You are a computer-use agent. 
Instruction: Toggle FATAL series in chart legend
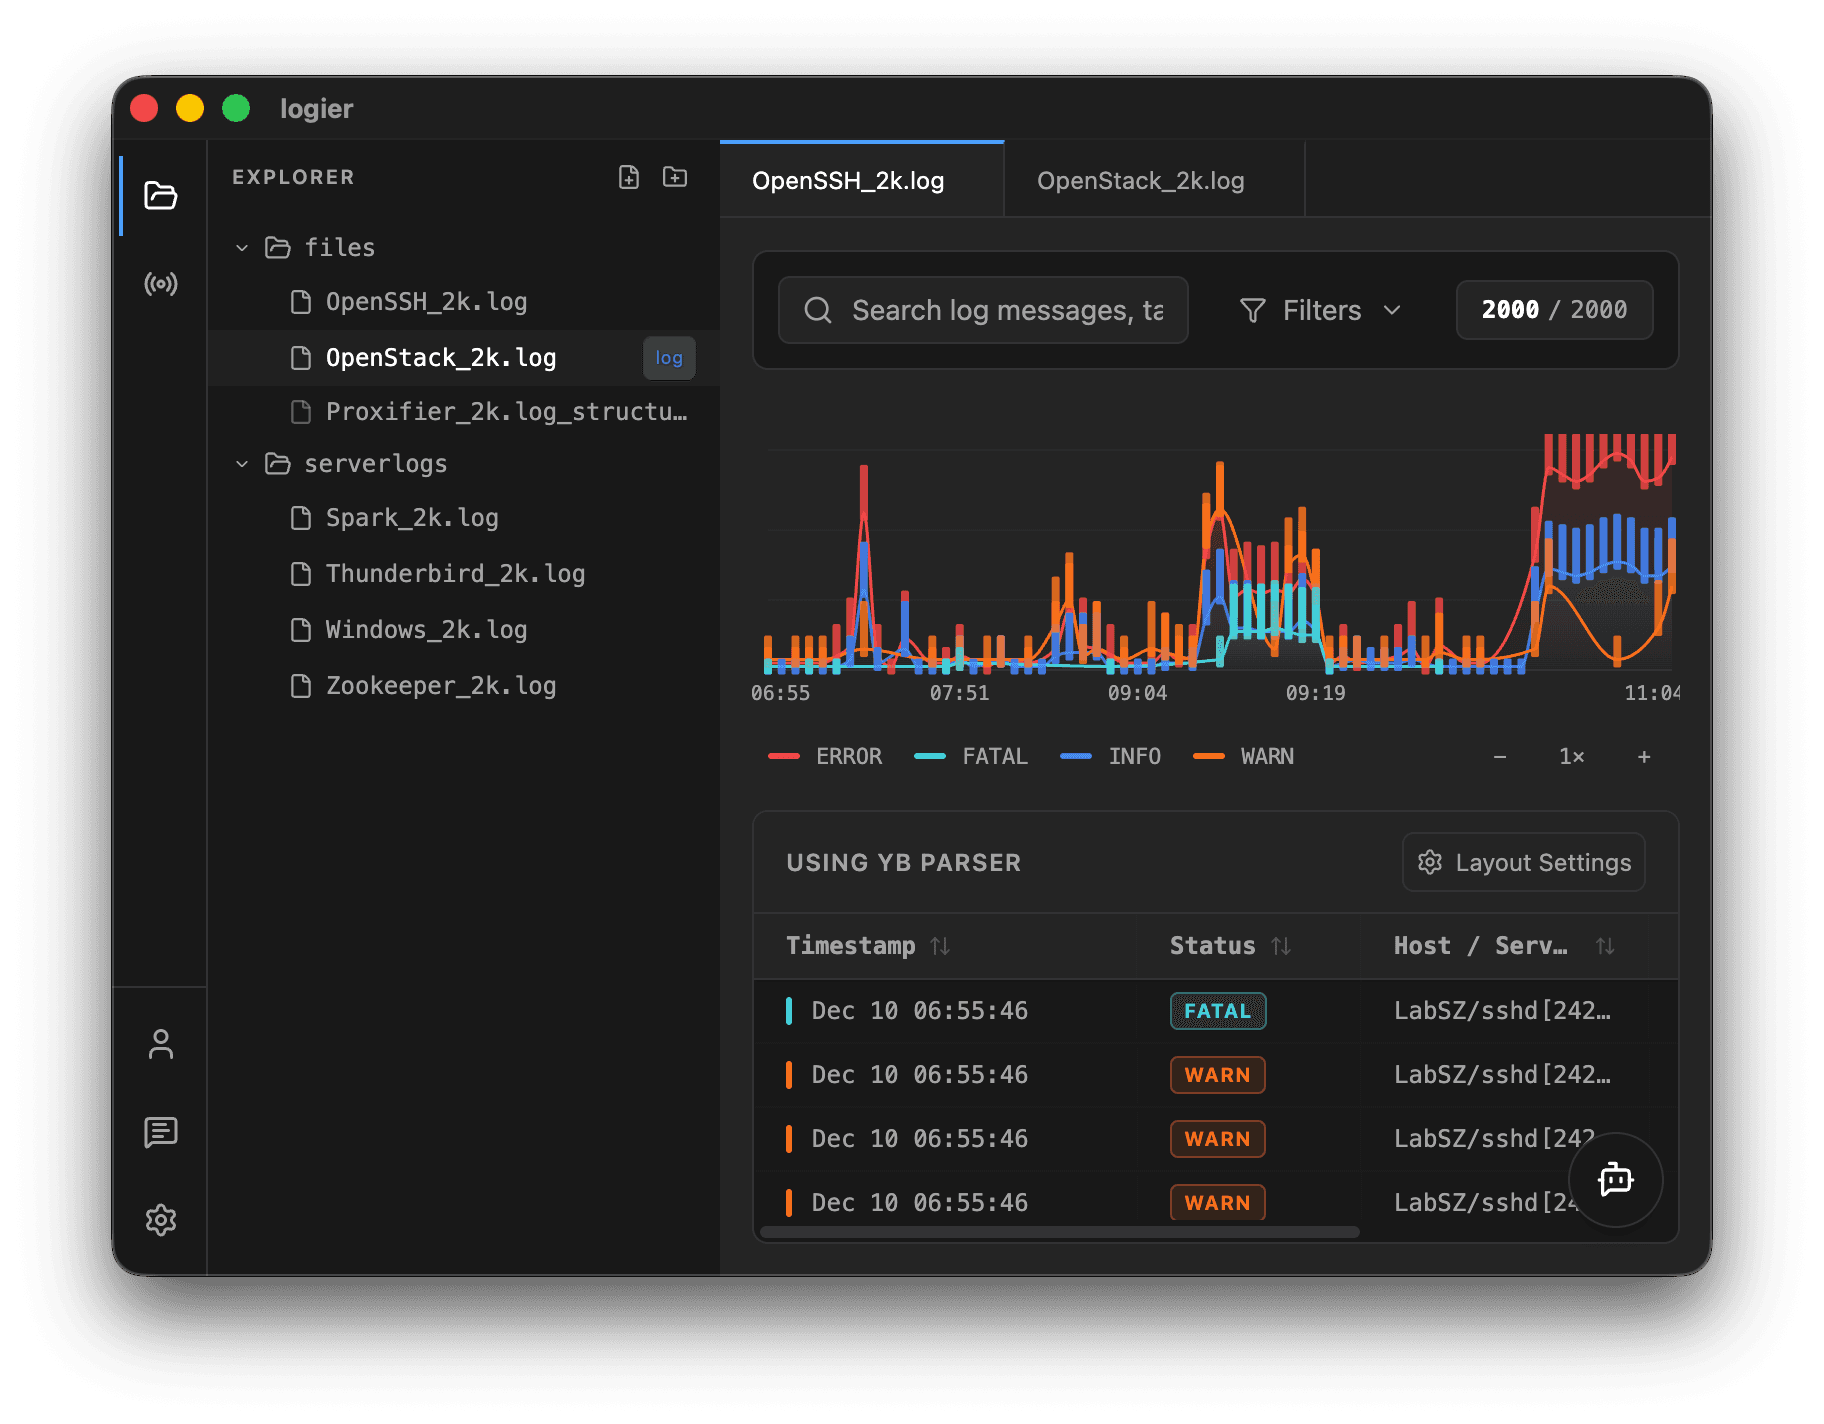point(971,757)
